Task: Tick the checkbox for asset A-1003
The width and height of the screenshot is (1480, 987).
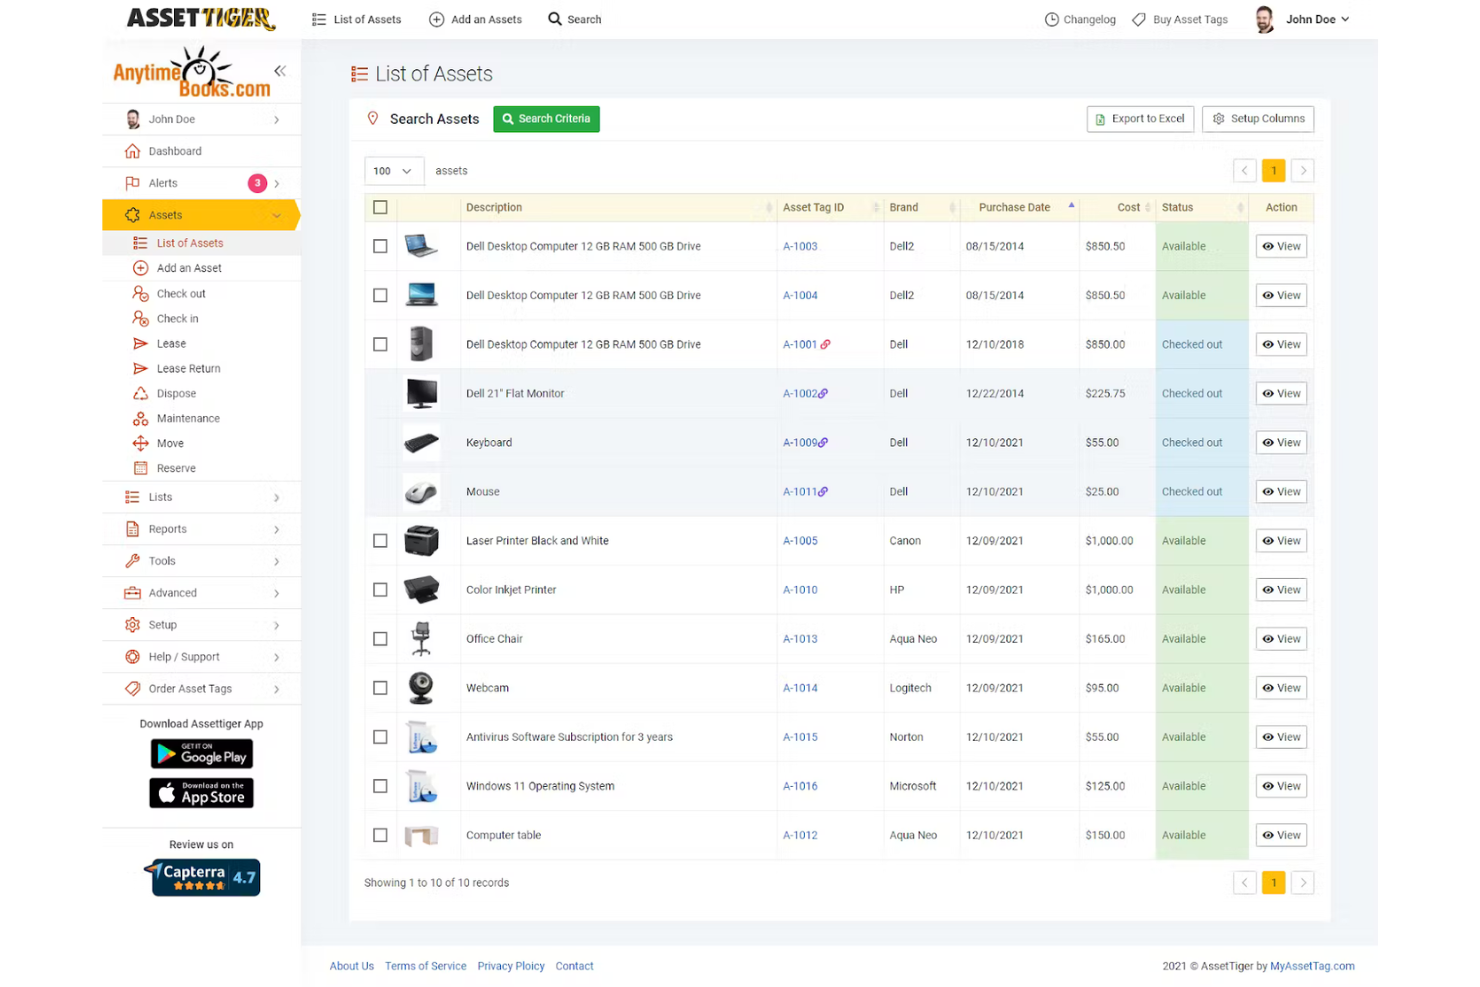Action: 380,246
